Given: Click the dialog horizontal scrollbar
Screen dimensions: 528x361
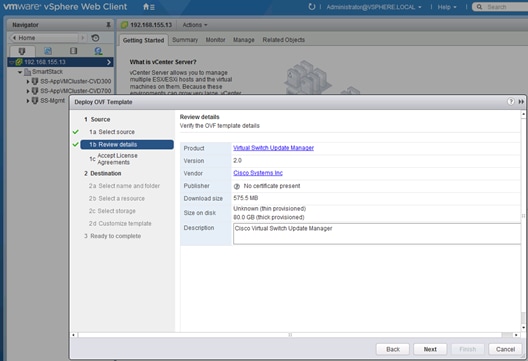Looking at the screenshot, I should pyautogui.click(x=290, y=335).
